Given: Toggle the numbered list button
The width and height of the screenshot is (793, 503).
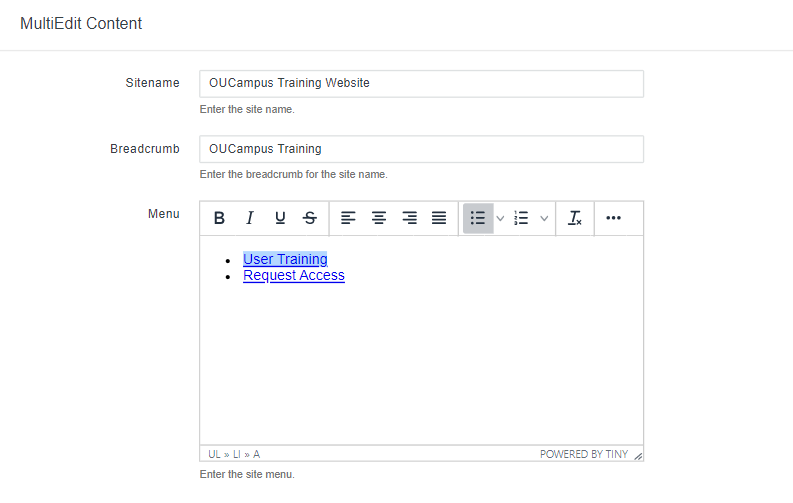Looking at the screenshot, I should point(521,218).
